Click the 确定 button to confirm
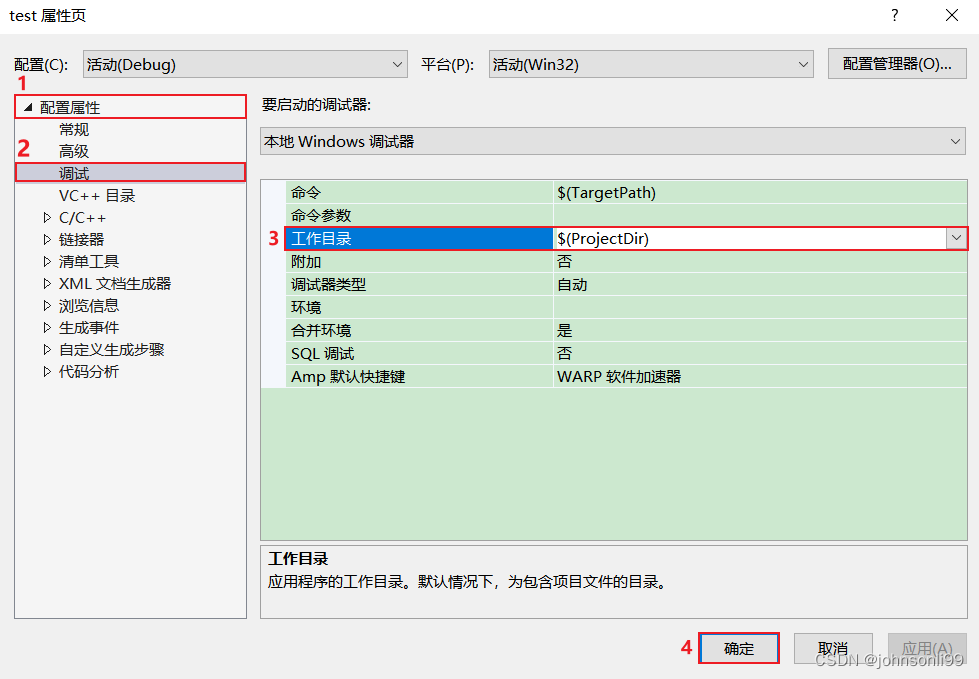 coord(738,648)
